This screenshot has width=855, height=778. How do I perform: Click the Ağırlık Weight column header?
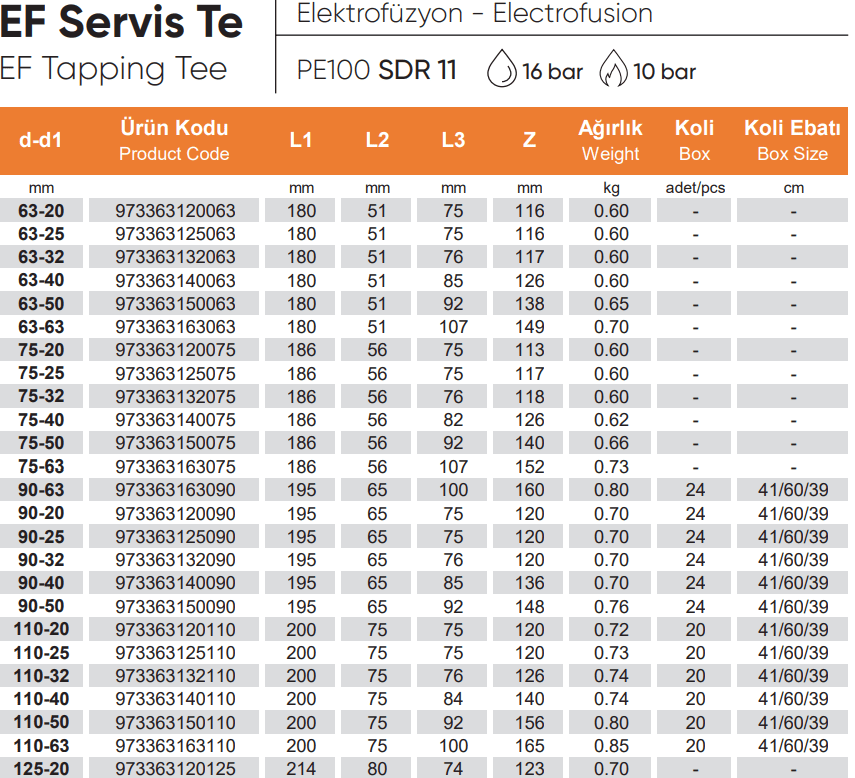610,140
